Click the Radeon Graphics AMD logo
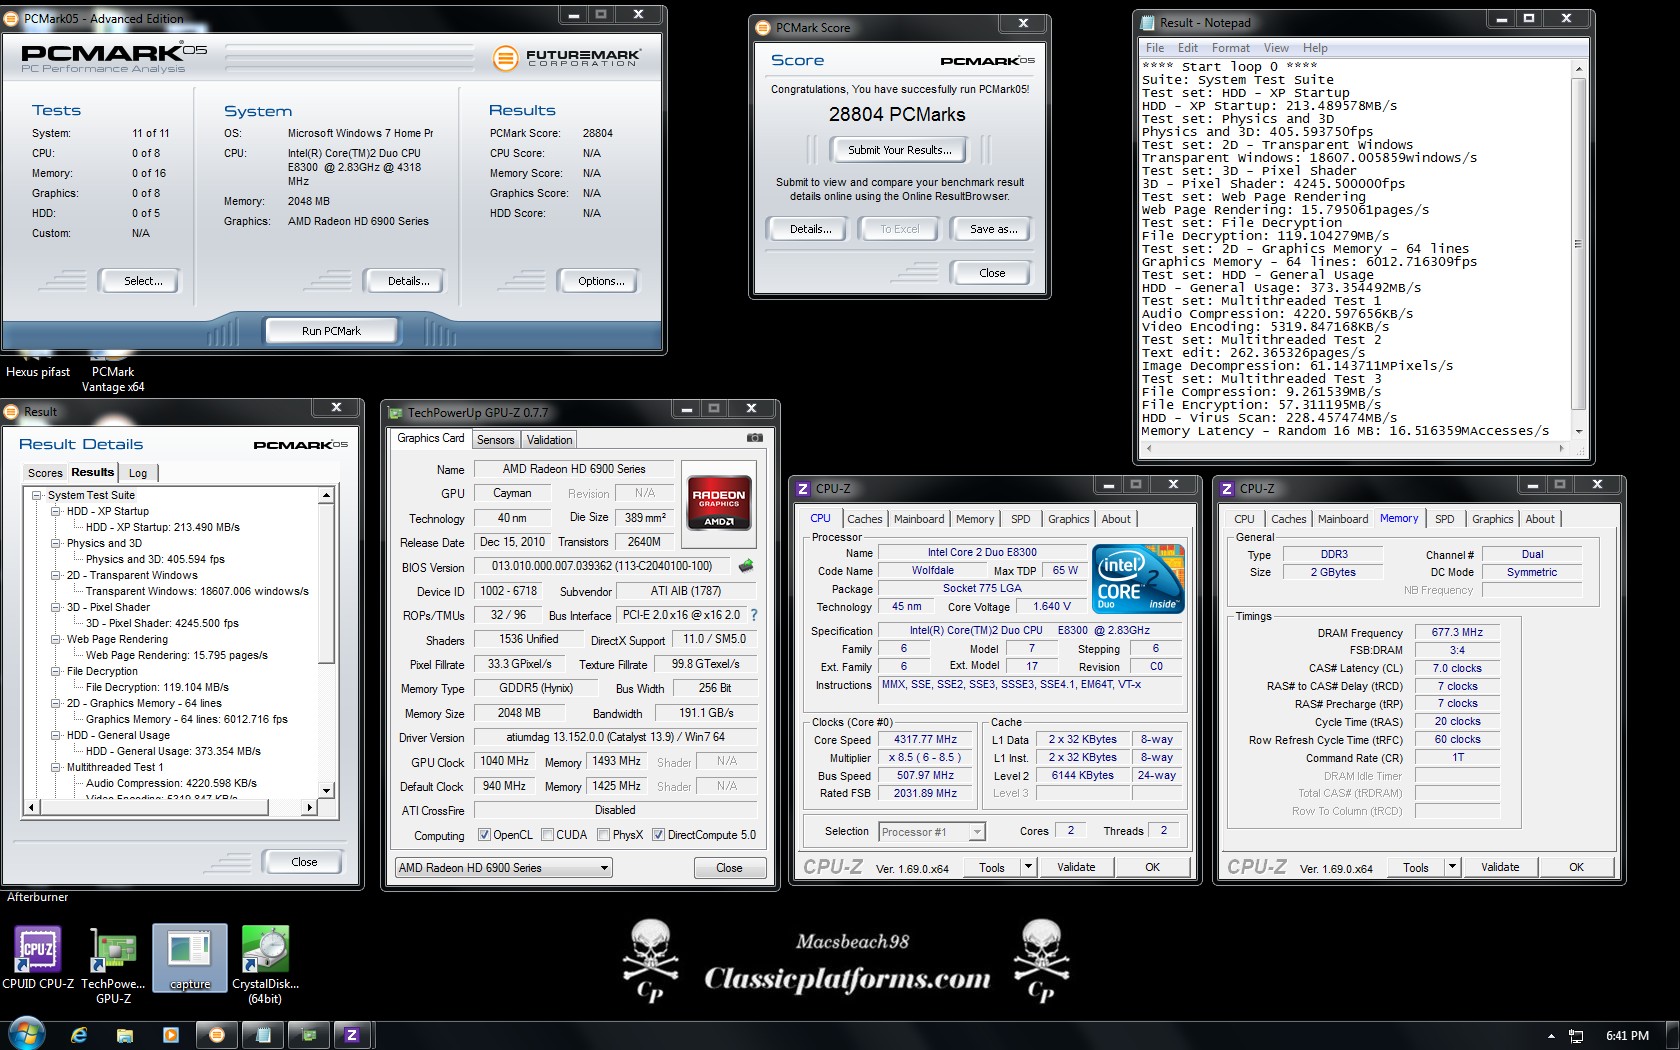 pyautogui.click(x=719, y=502)
